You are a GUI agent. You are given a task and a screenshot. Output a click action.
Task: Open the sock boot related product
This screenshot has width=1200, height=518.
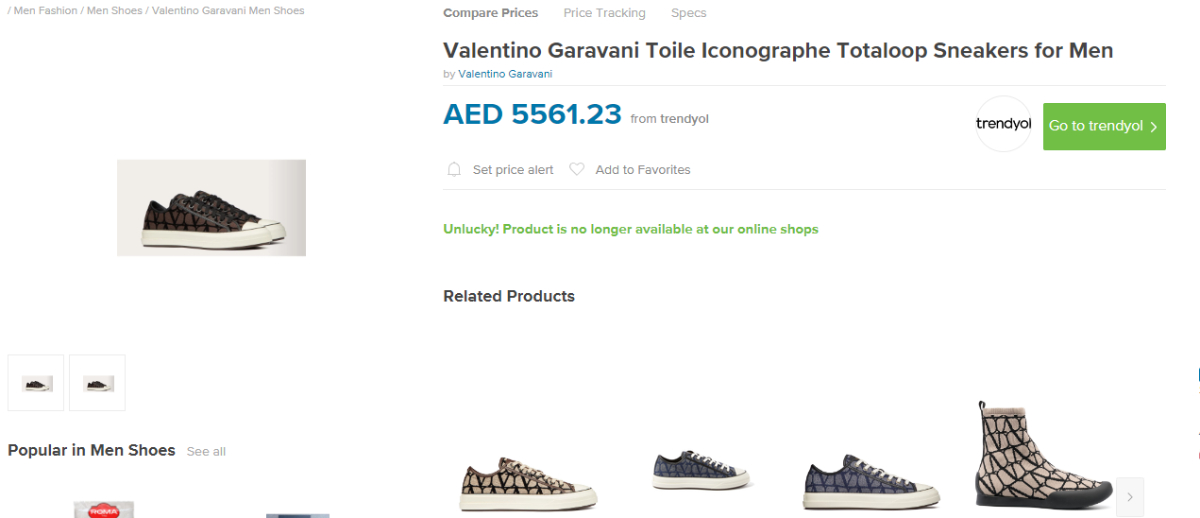coord(1042,455)
